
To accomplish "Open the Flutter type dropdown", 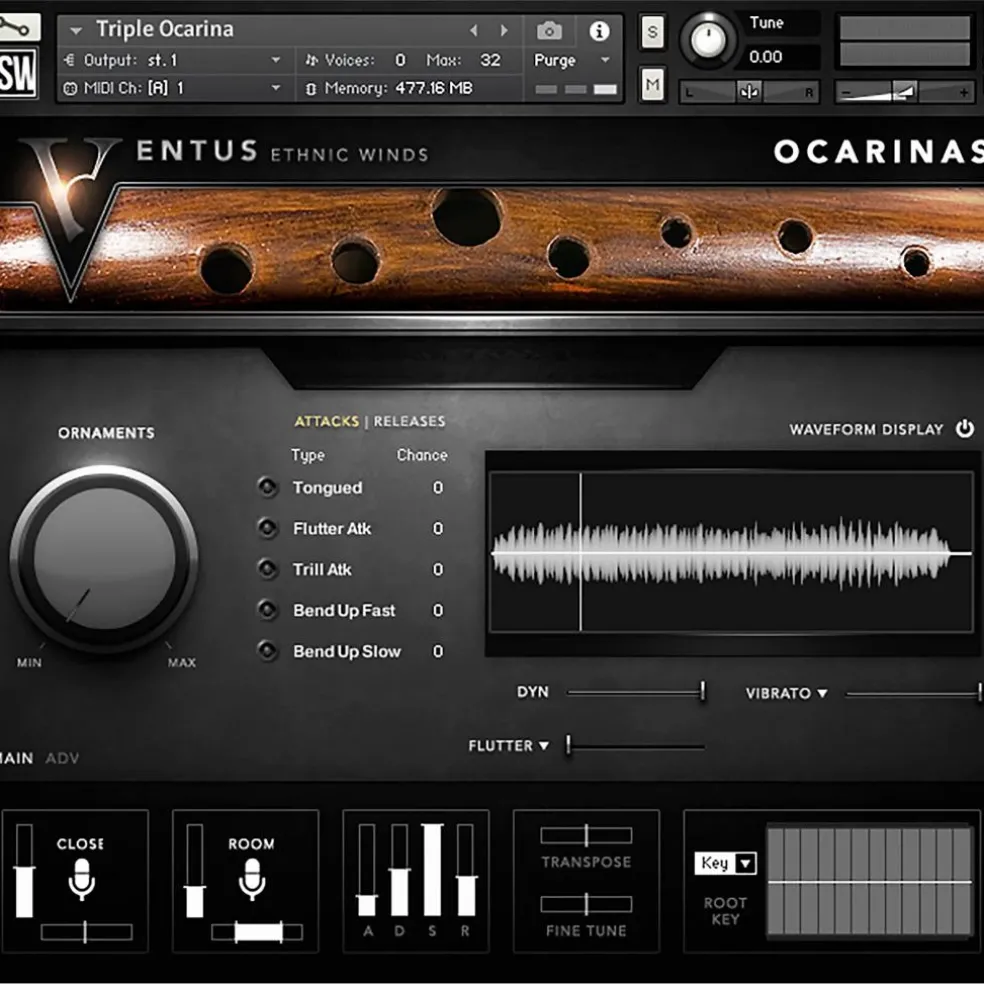I will (544, 746).
